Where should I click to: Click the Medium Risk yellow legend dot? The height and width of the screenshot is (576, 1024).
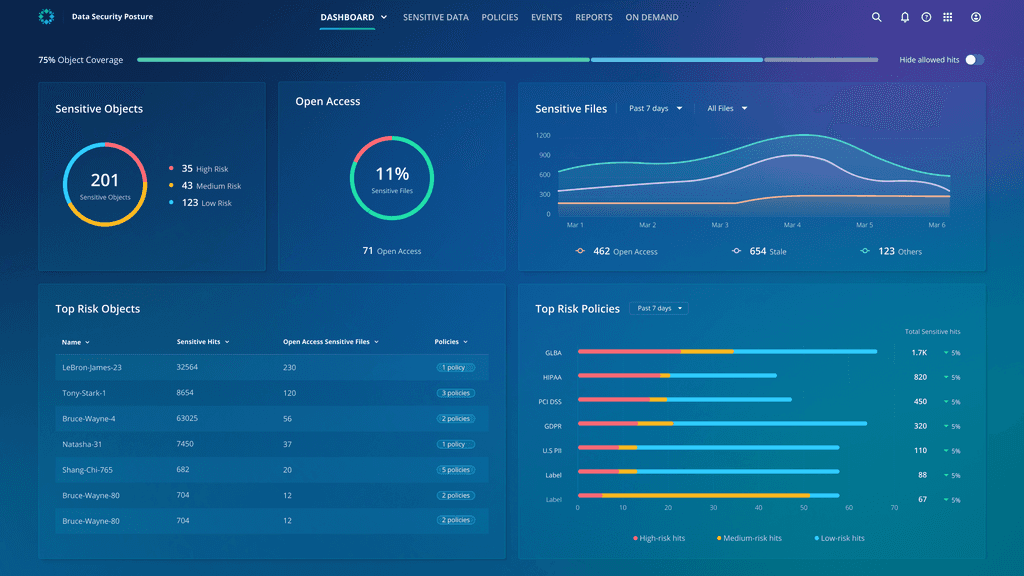(x=171, y=185)
